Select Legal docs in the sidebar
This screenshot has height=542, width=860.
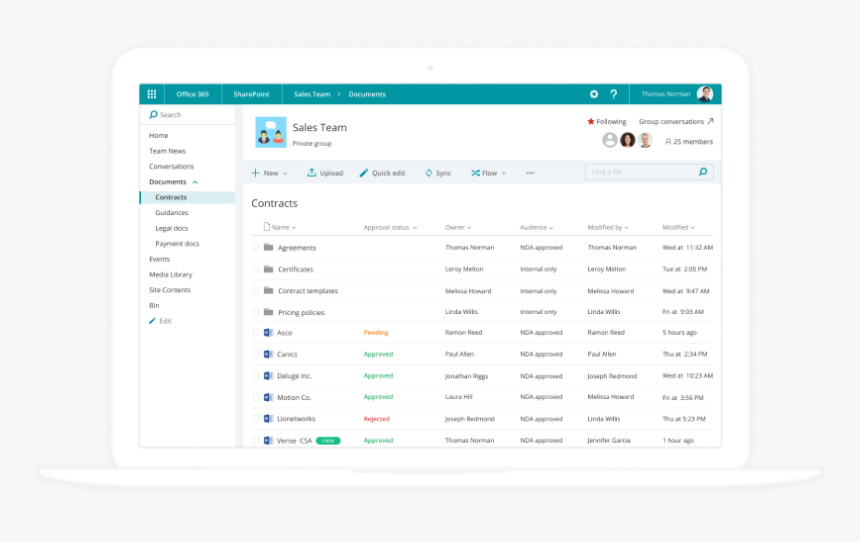[x=172, y=228]
